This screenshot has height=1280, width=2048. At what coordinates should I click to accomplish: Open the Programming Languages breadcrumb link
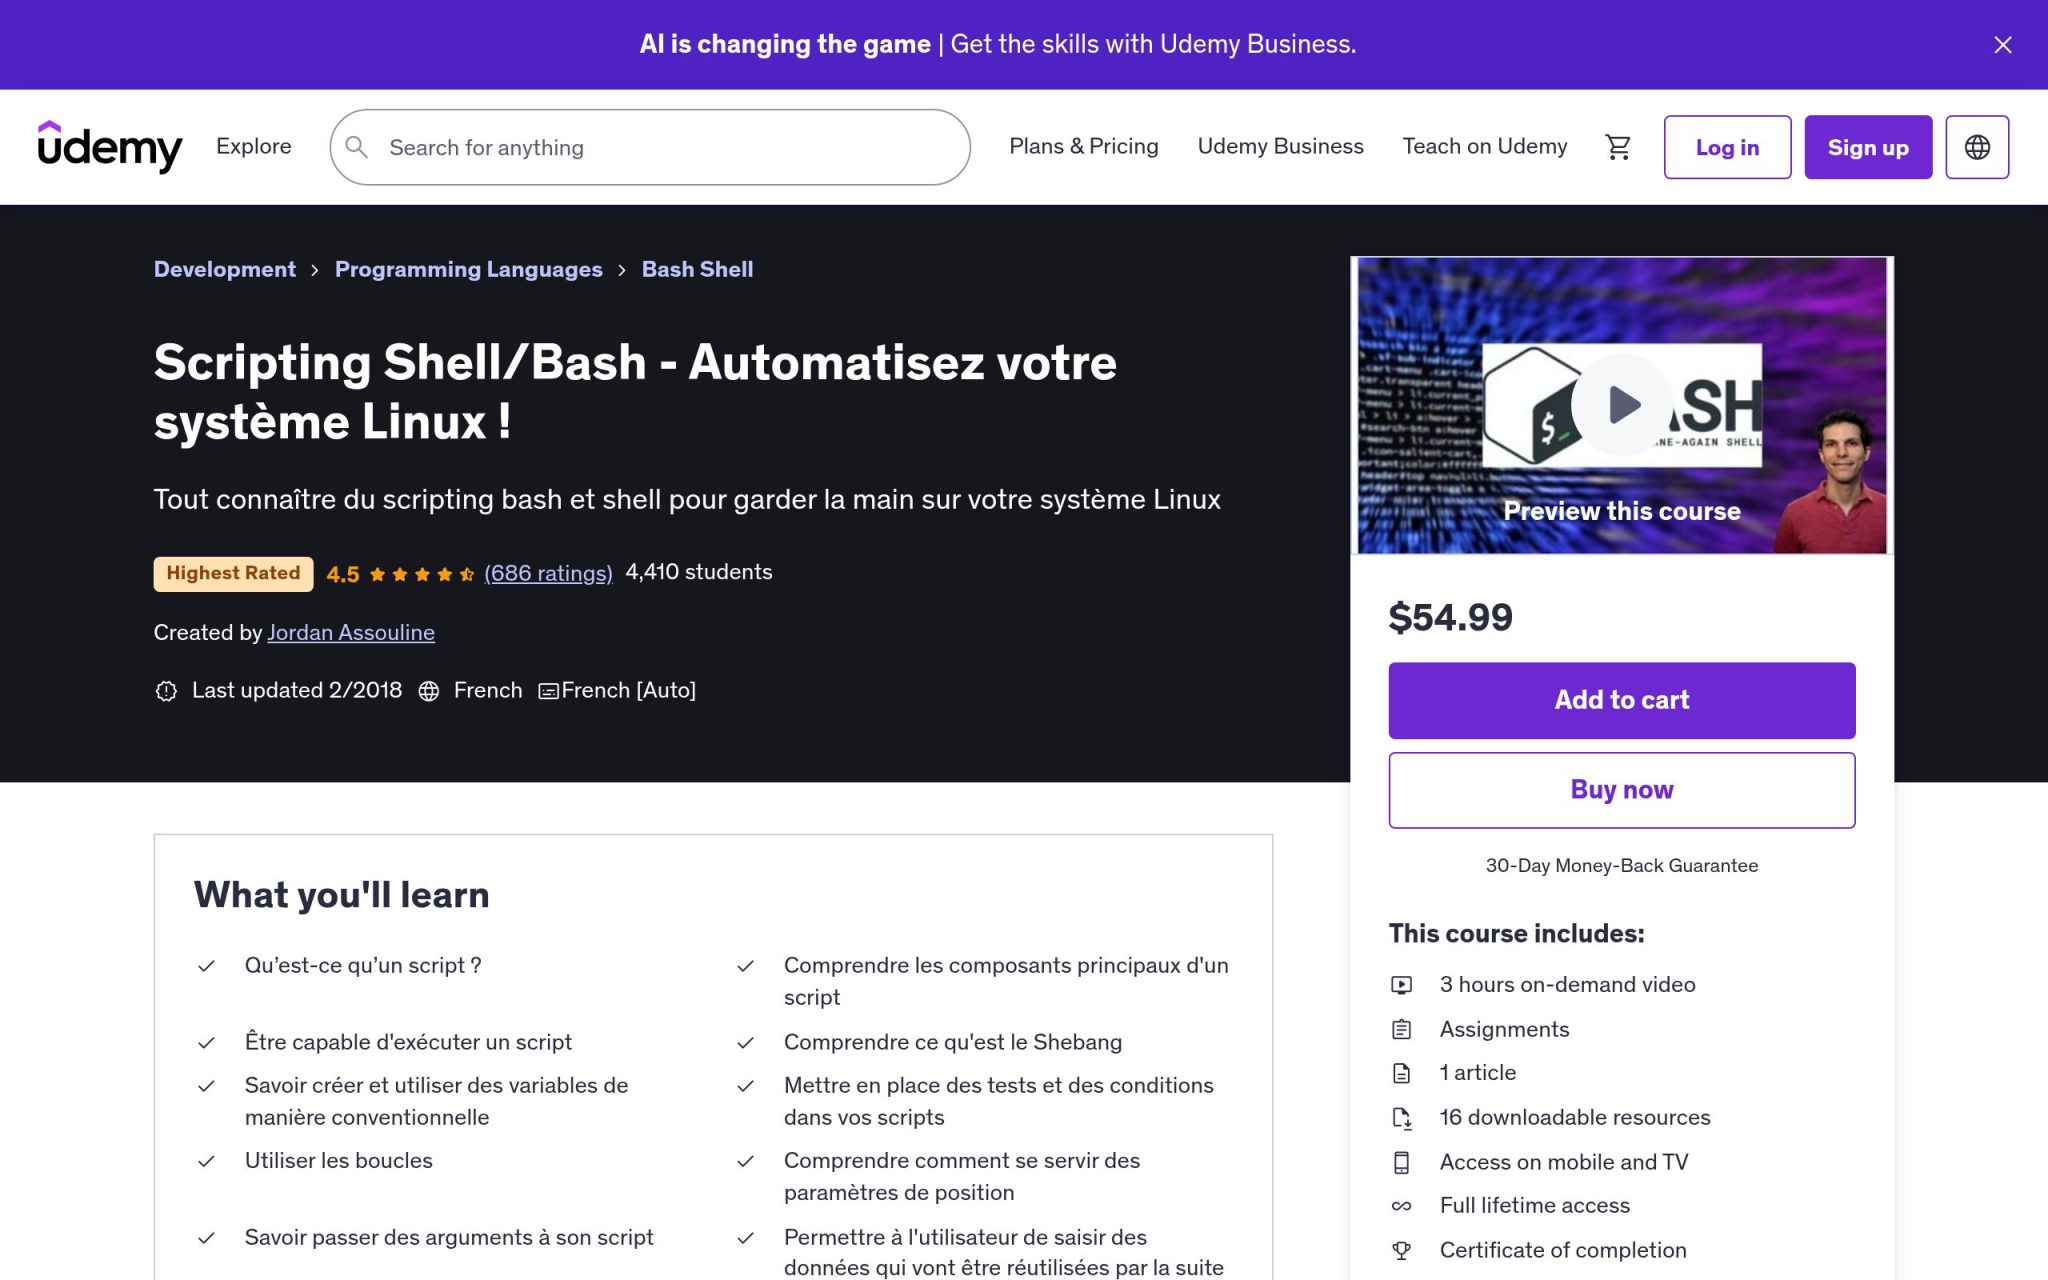tap(468, 269)
